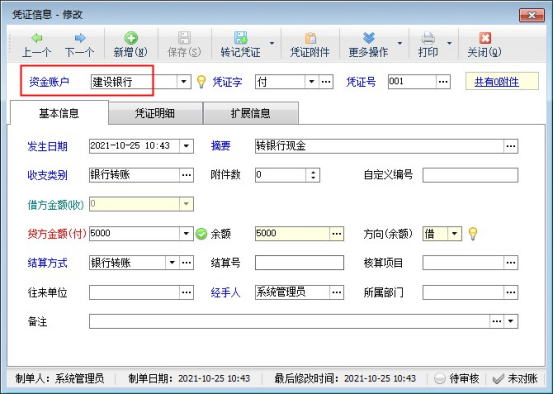
Task: Click the green 新增 add icon
Action: [x=131, y=38]
